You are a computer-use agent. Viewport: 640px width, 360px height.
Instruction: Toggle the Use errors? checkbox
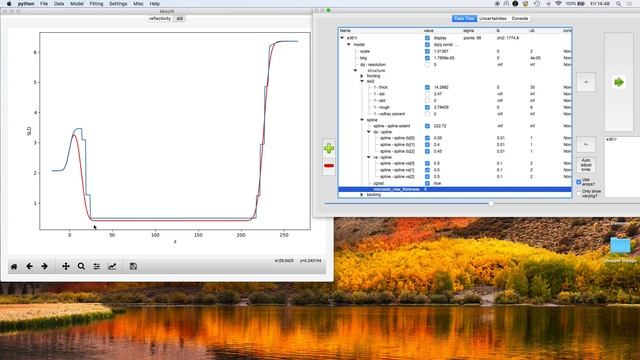(579, 182)
